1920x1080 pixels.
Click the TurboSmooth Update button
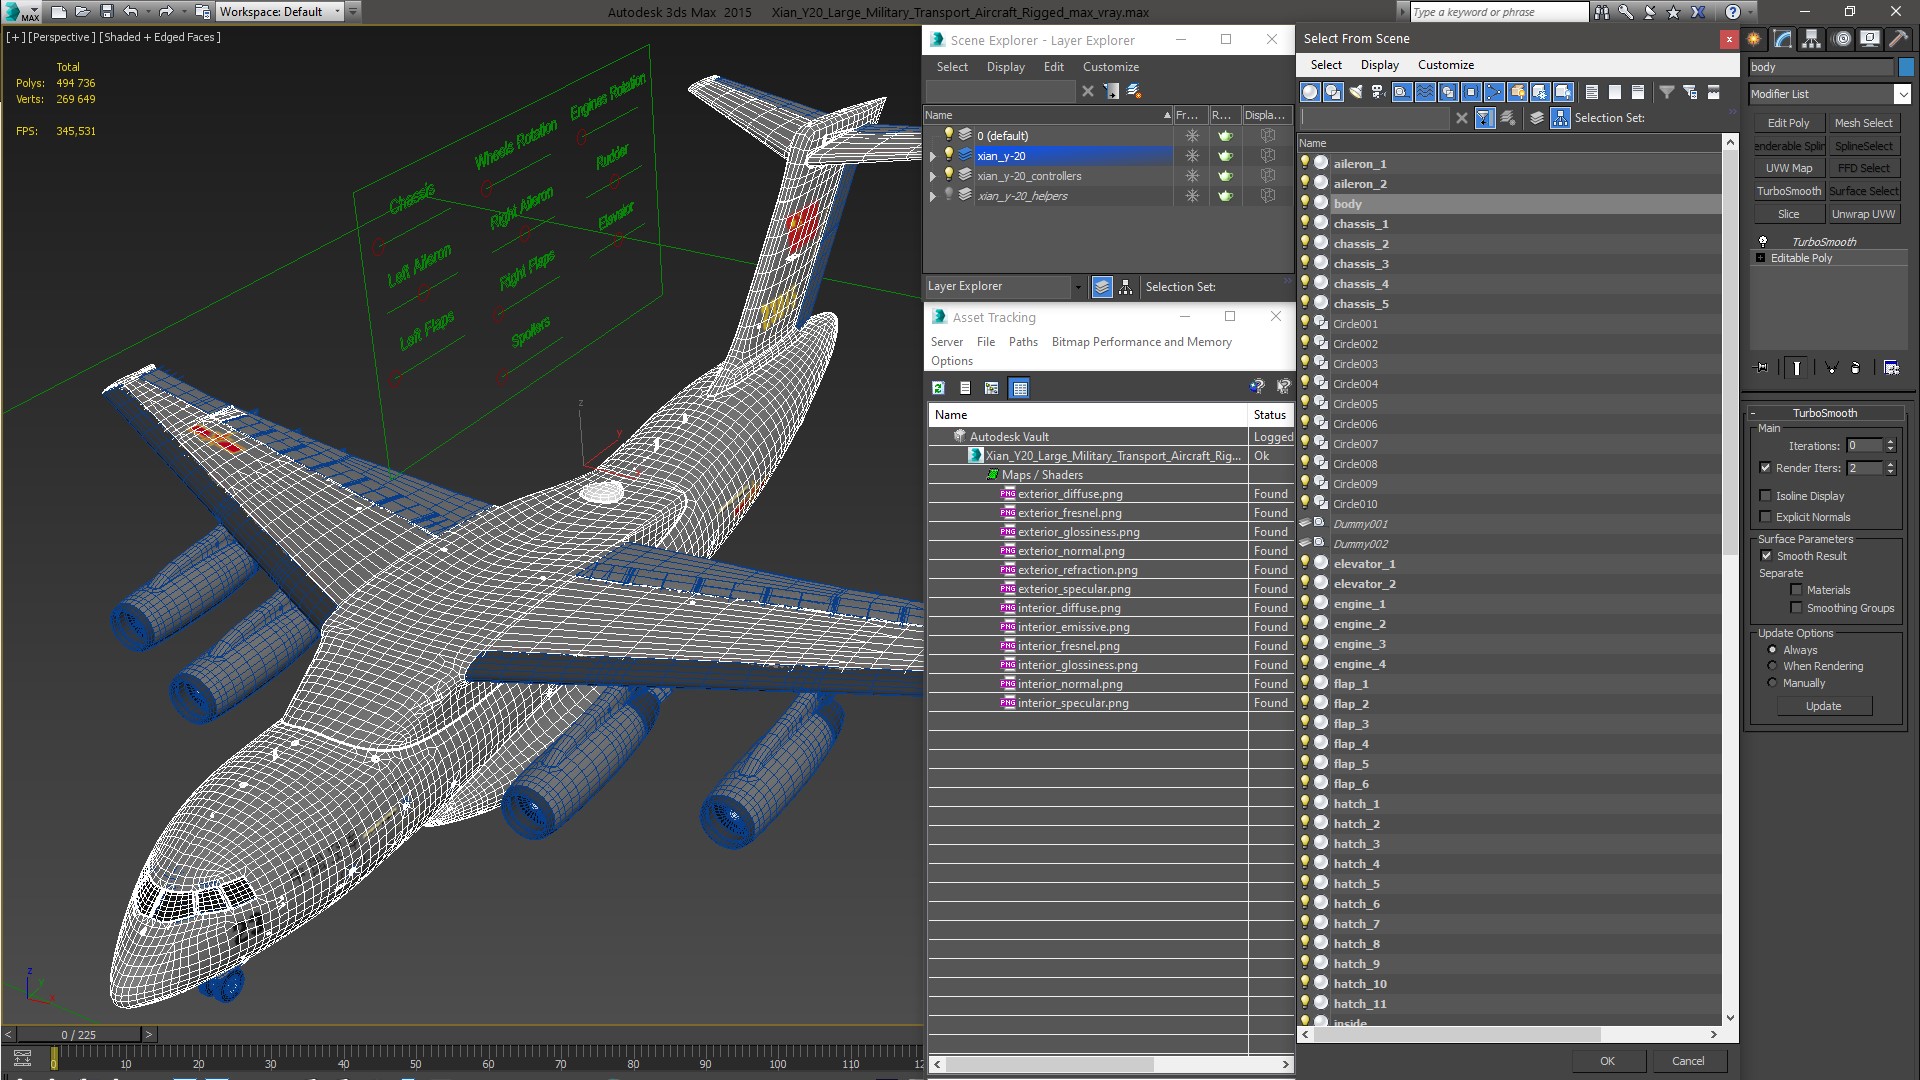coord(1823,706)
